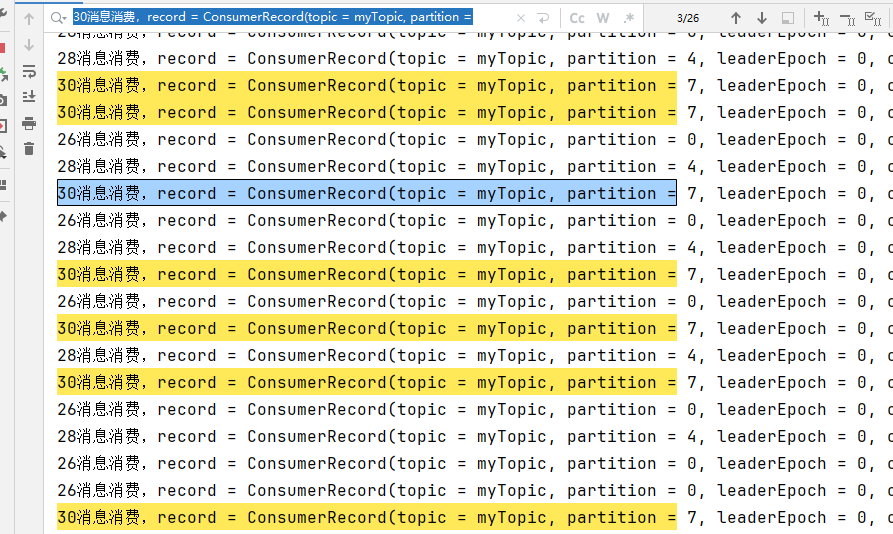Dump threads with camera icon
Screen dimensions: 893x534
click(x=2, y=100)
